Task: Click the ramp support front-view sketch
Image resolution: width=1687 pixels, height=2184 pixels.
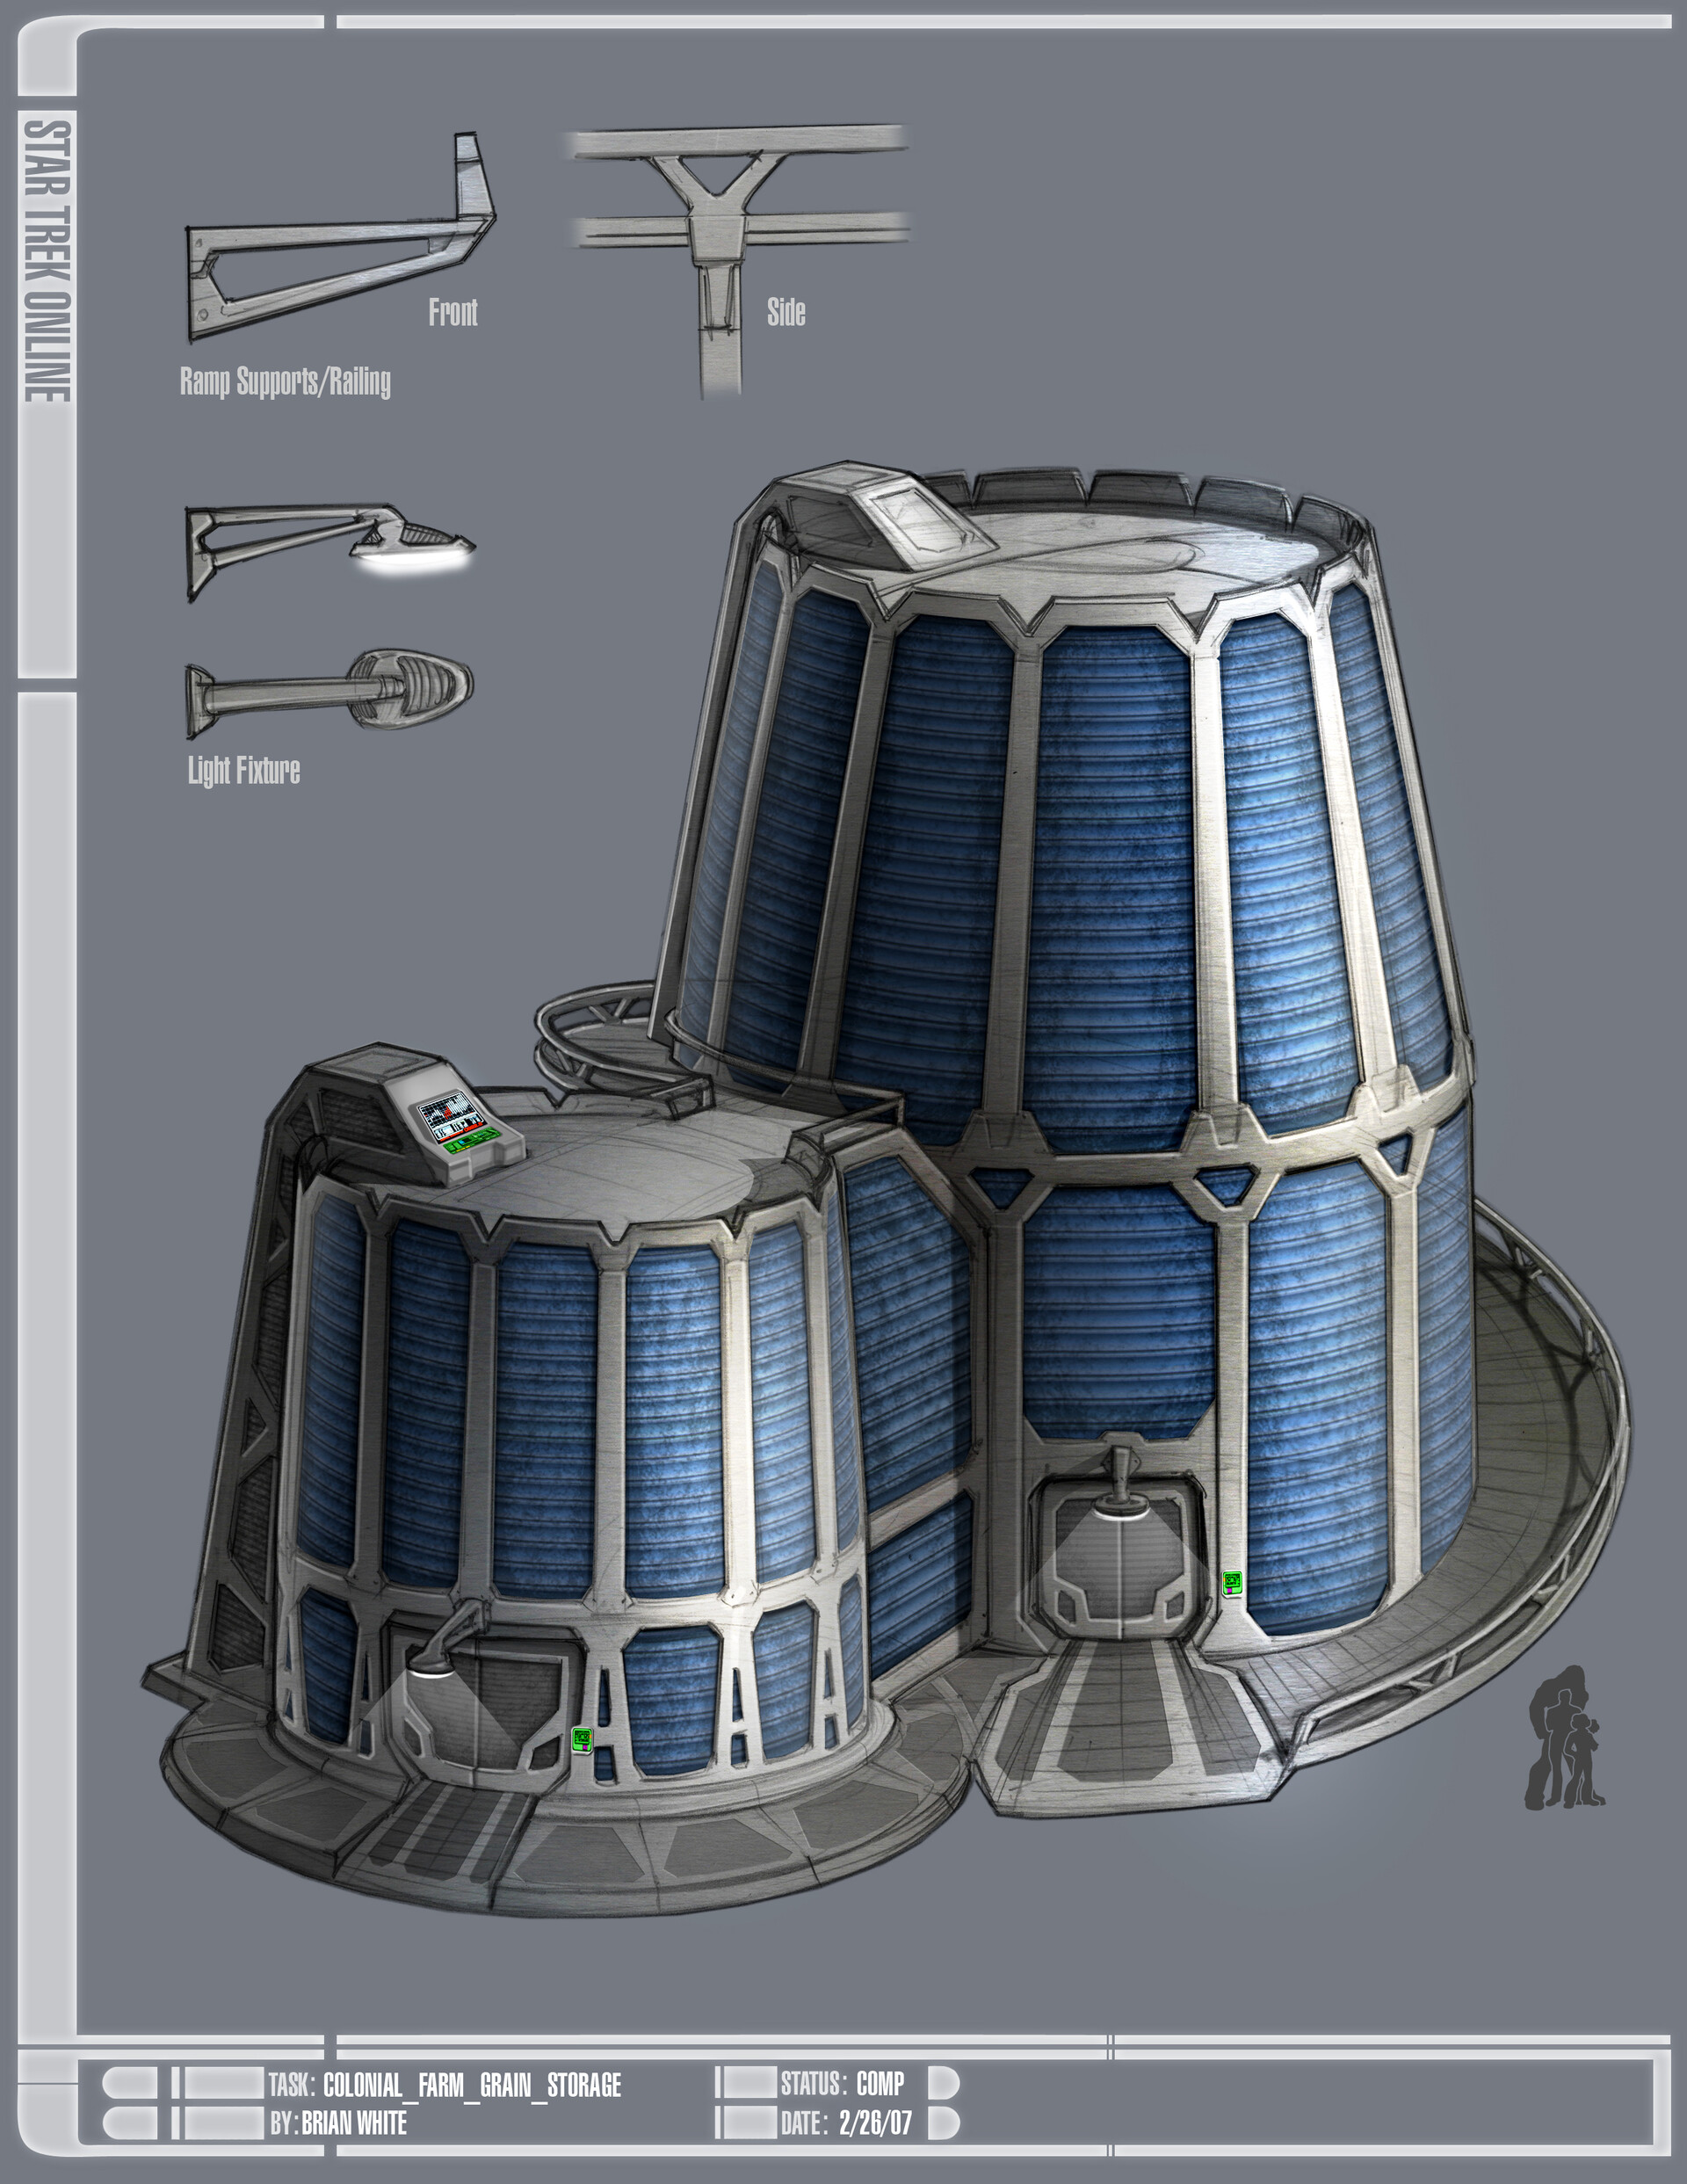Action: tap(340, 237)
